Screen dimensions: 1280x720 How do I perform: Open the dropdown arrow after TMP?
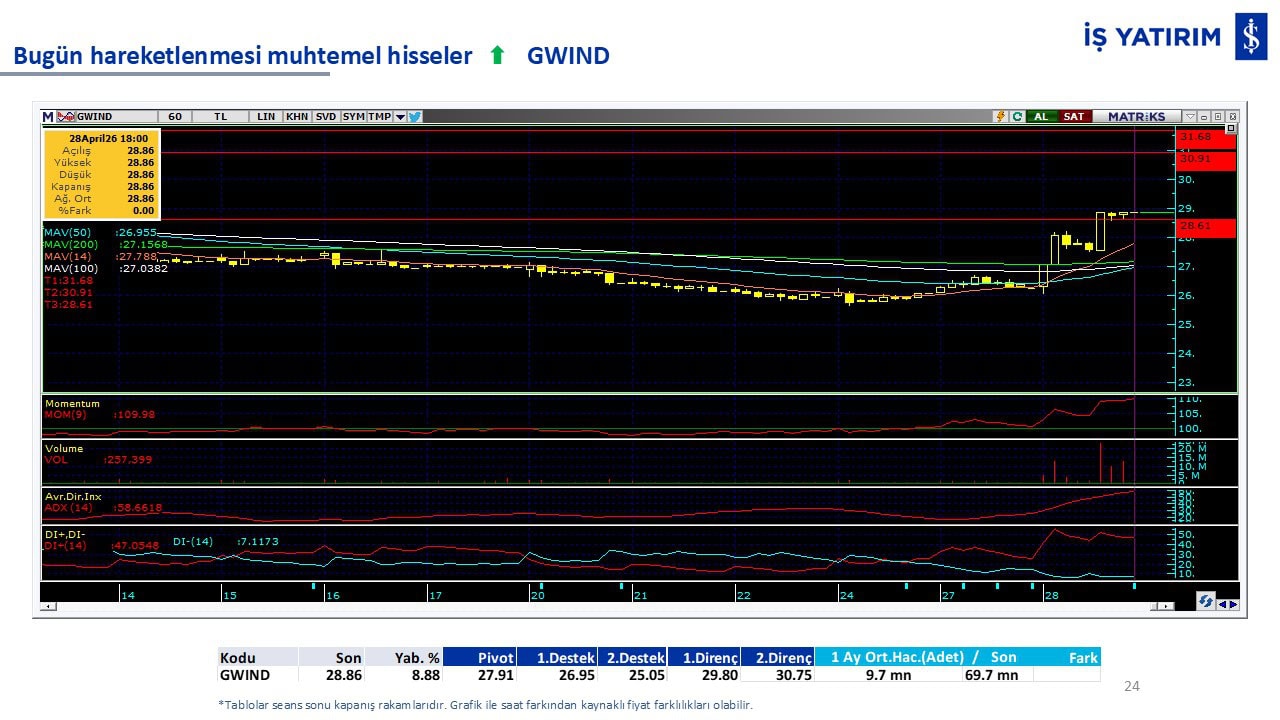coord(400,117)
